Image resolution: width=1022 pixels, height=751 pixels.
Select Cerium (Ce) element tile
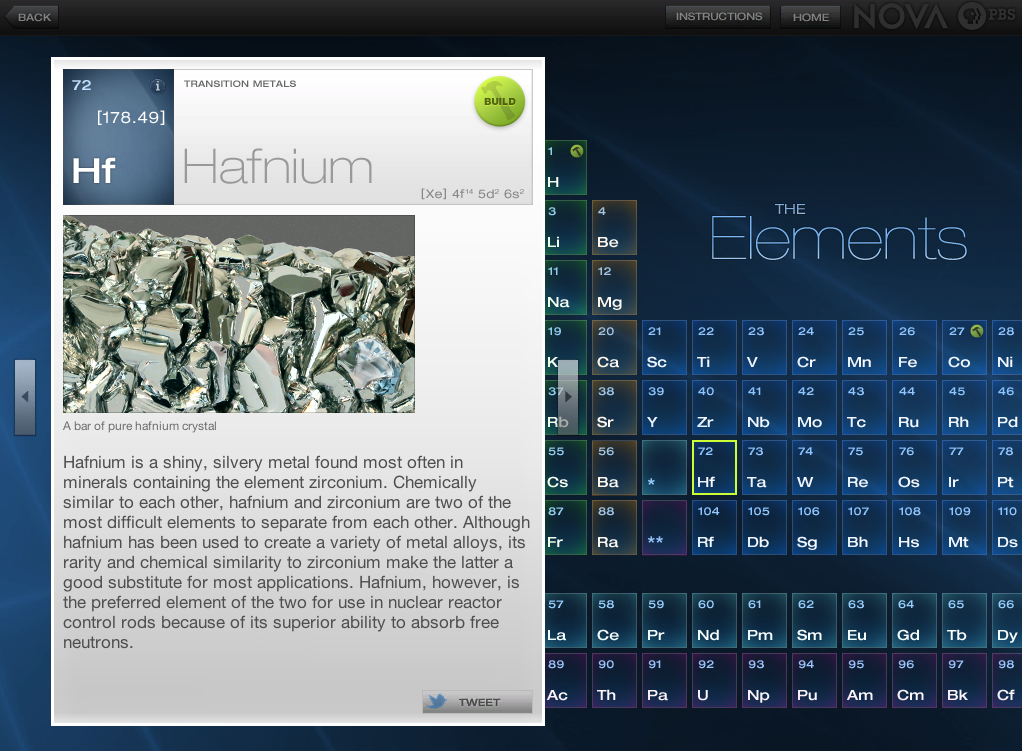(x=614, y=621)
